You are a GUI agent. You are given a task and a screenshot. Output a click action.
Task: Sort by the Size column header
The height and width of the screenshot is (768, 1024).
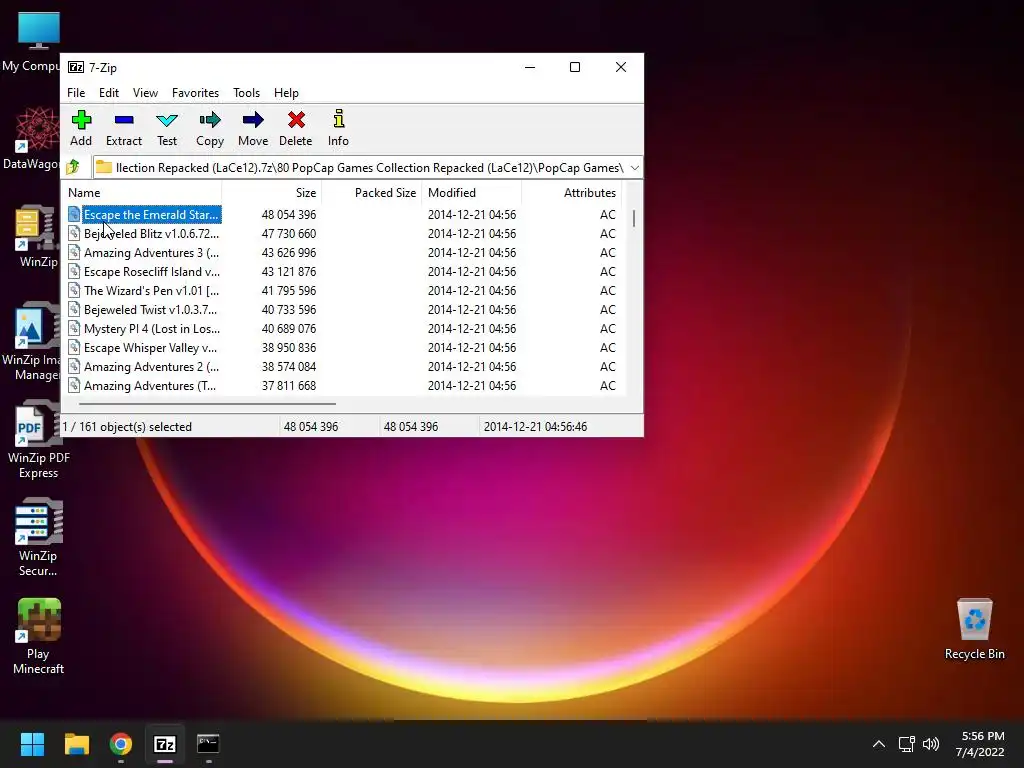pos(272,193)
